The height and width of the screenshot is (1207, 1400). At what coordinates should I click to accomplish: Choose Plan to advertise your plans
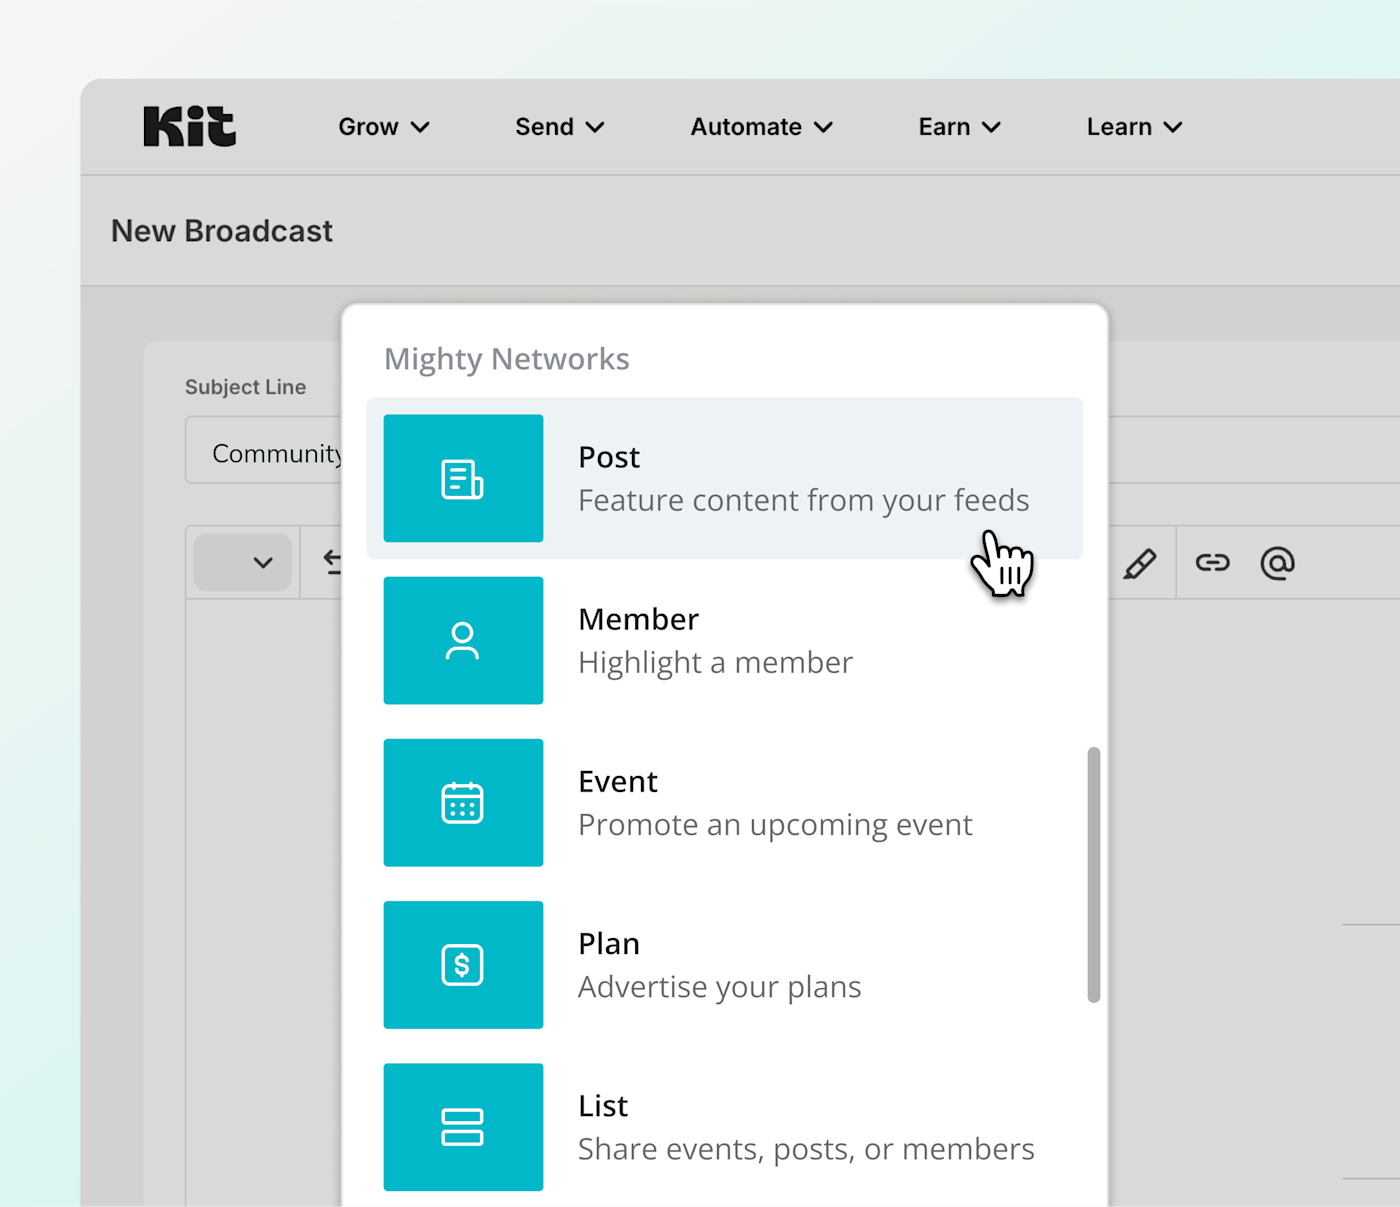click(x=725, y=964)
